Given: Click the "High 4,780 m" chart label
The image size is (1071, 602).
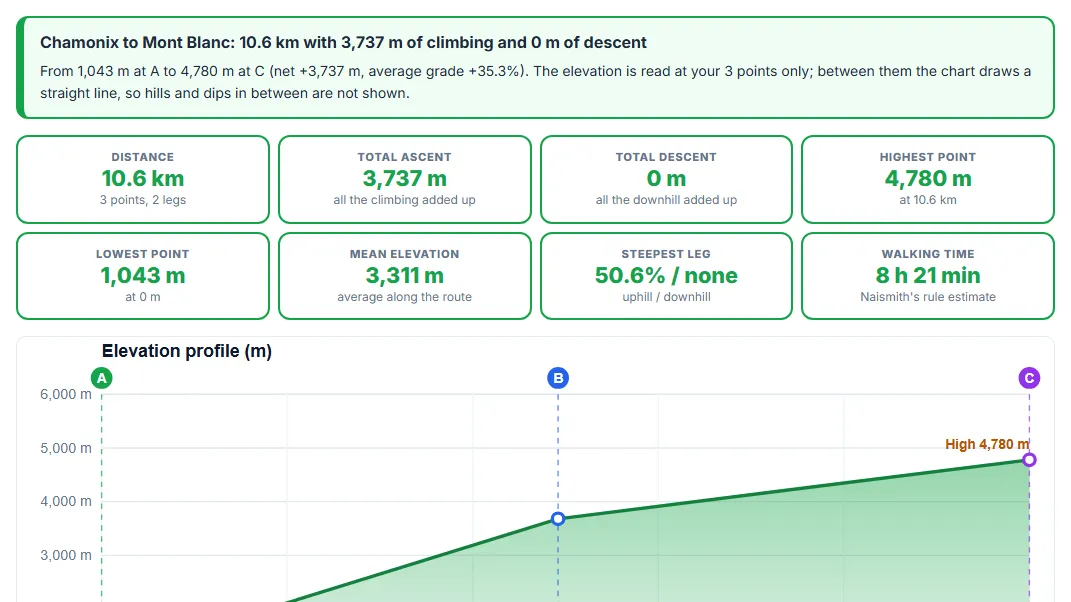Looking at the screenshot, I should pos(987,444).
